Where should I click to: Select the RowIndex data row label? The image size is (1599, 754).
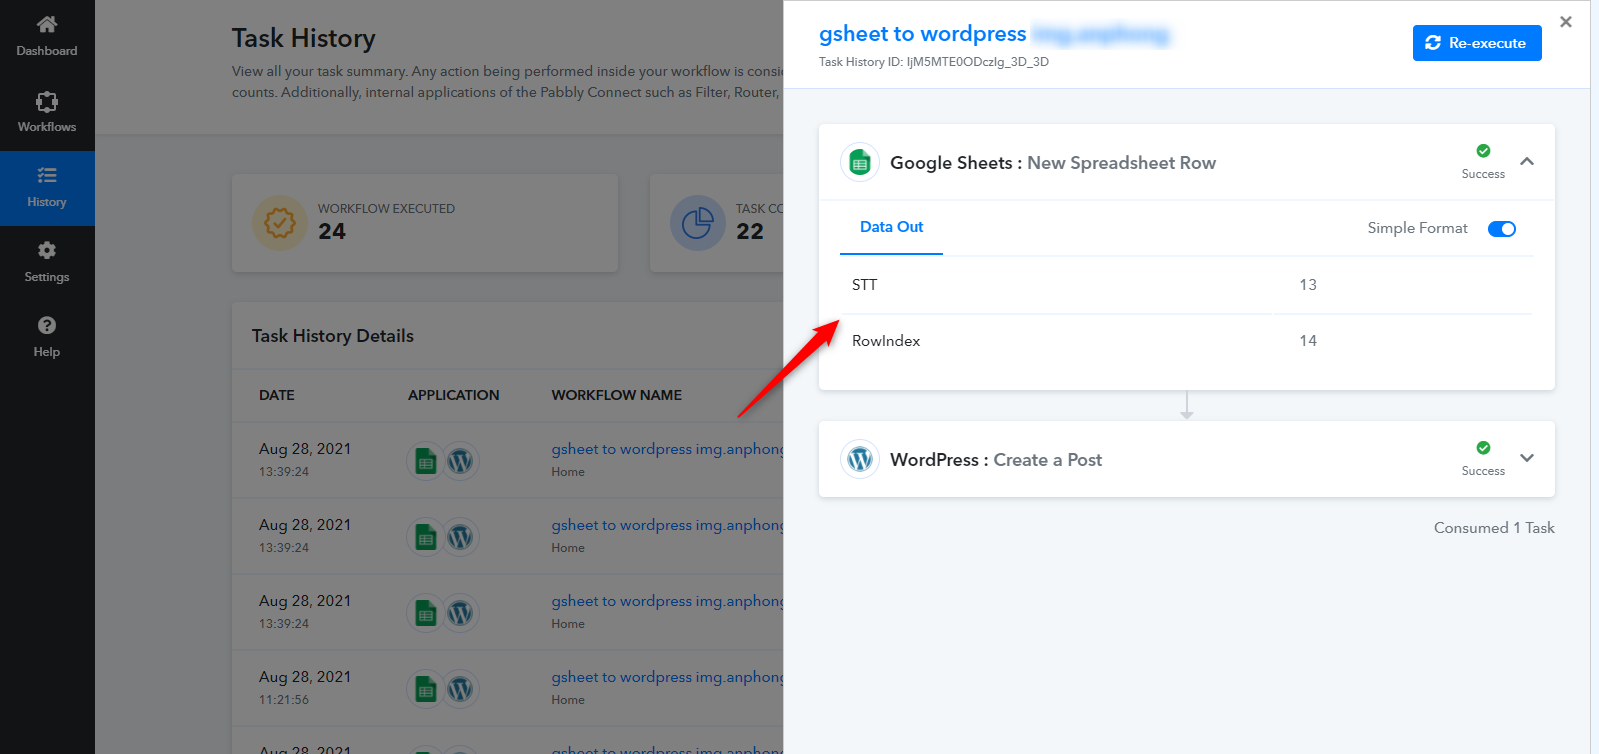pos(886,341)
